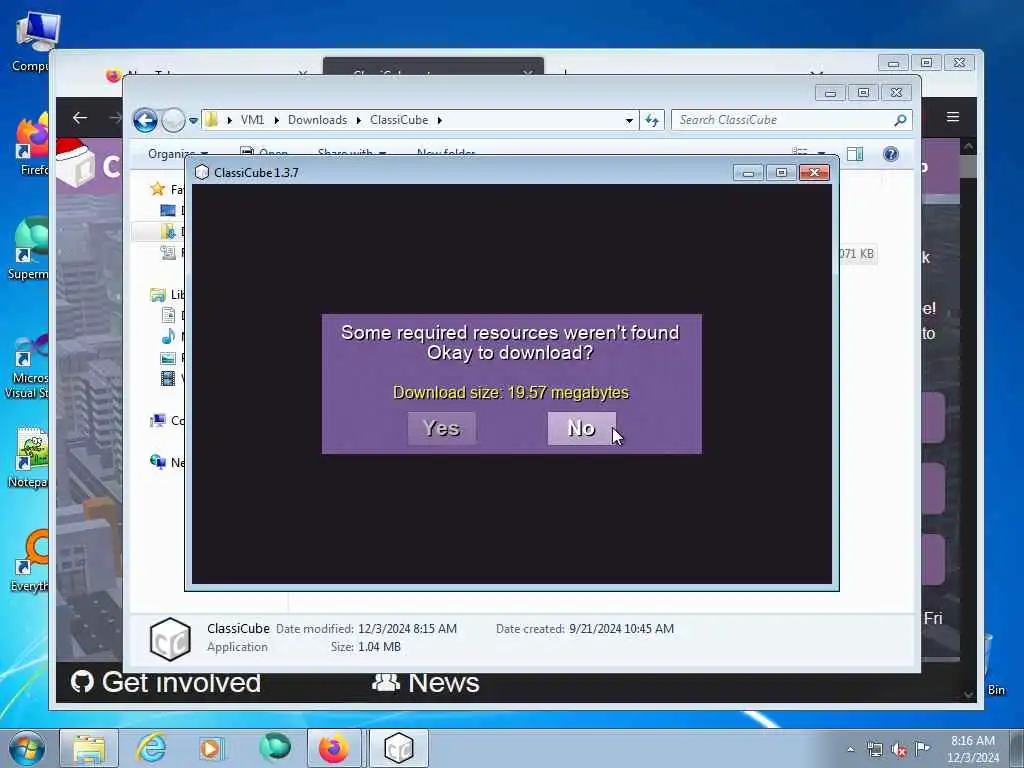Click ClassiCube in the Explorer address path
The width and height of the screenshot is (1024, 768).
[x=399, y=120]
